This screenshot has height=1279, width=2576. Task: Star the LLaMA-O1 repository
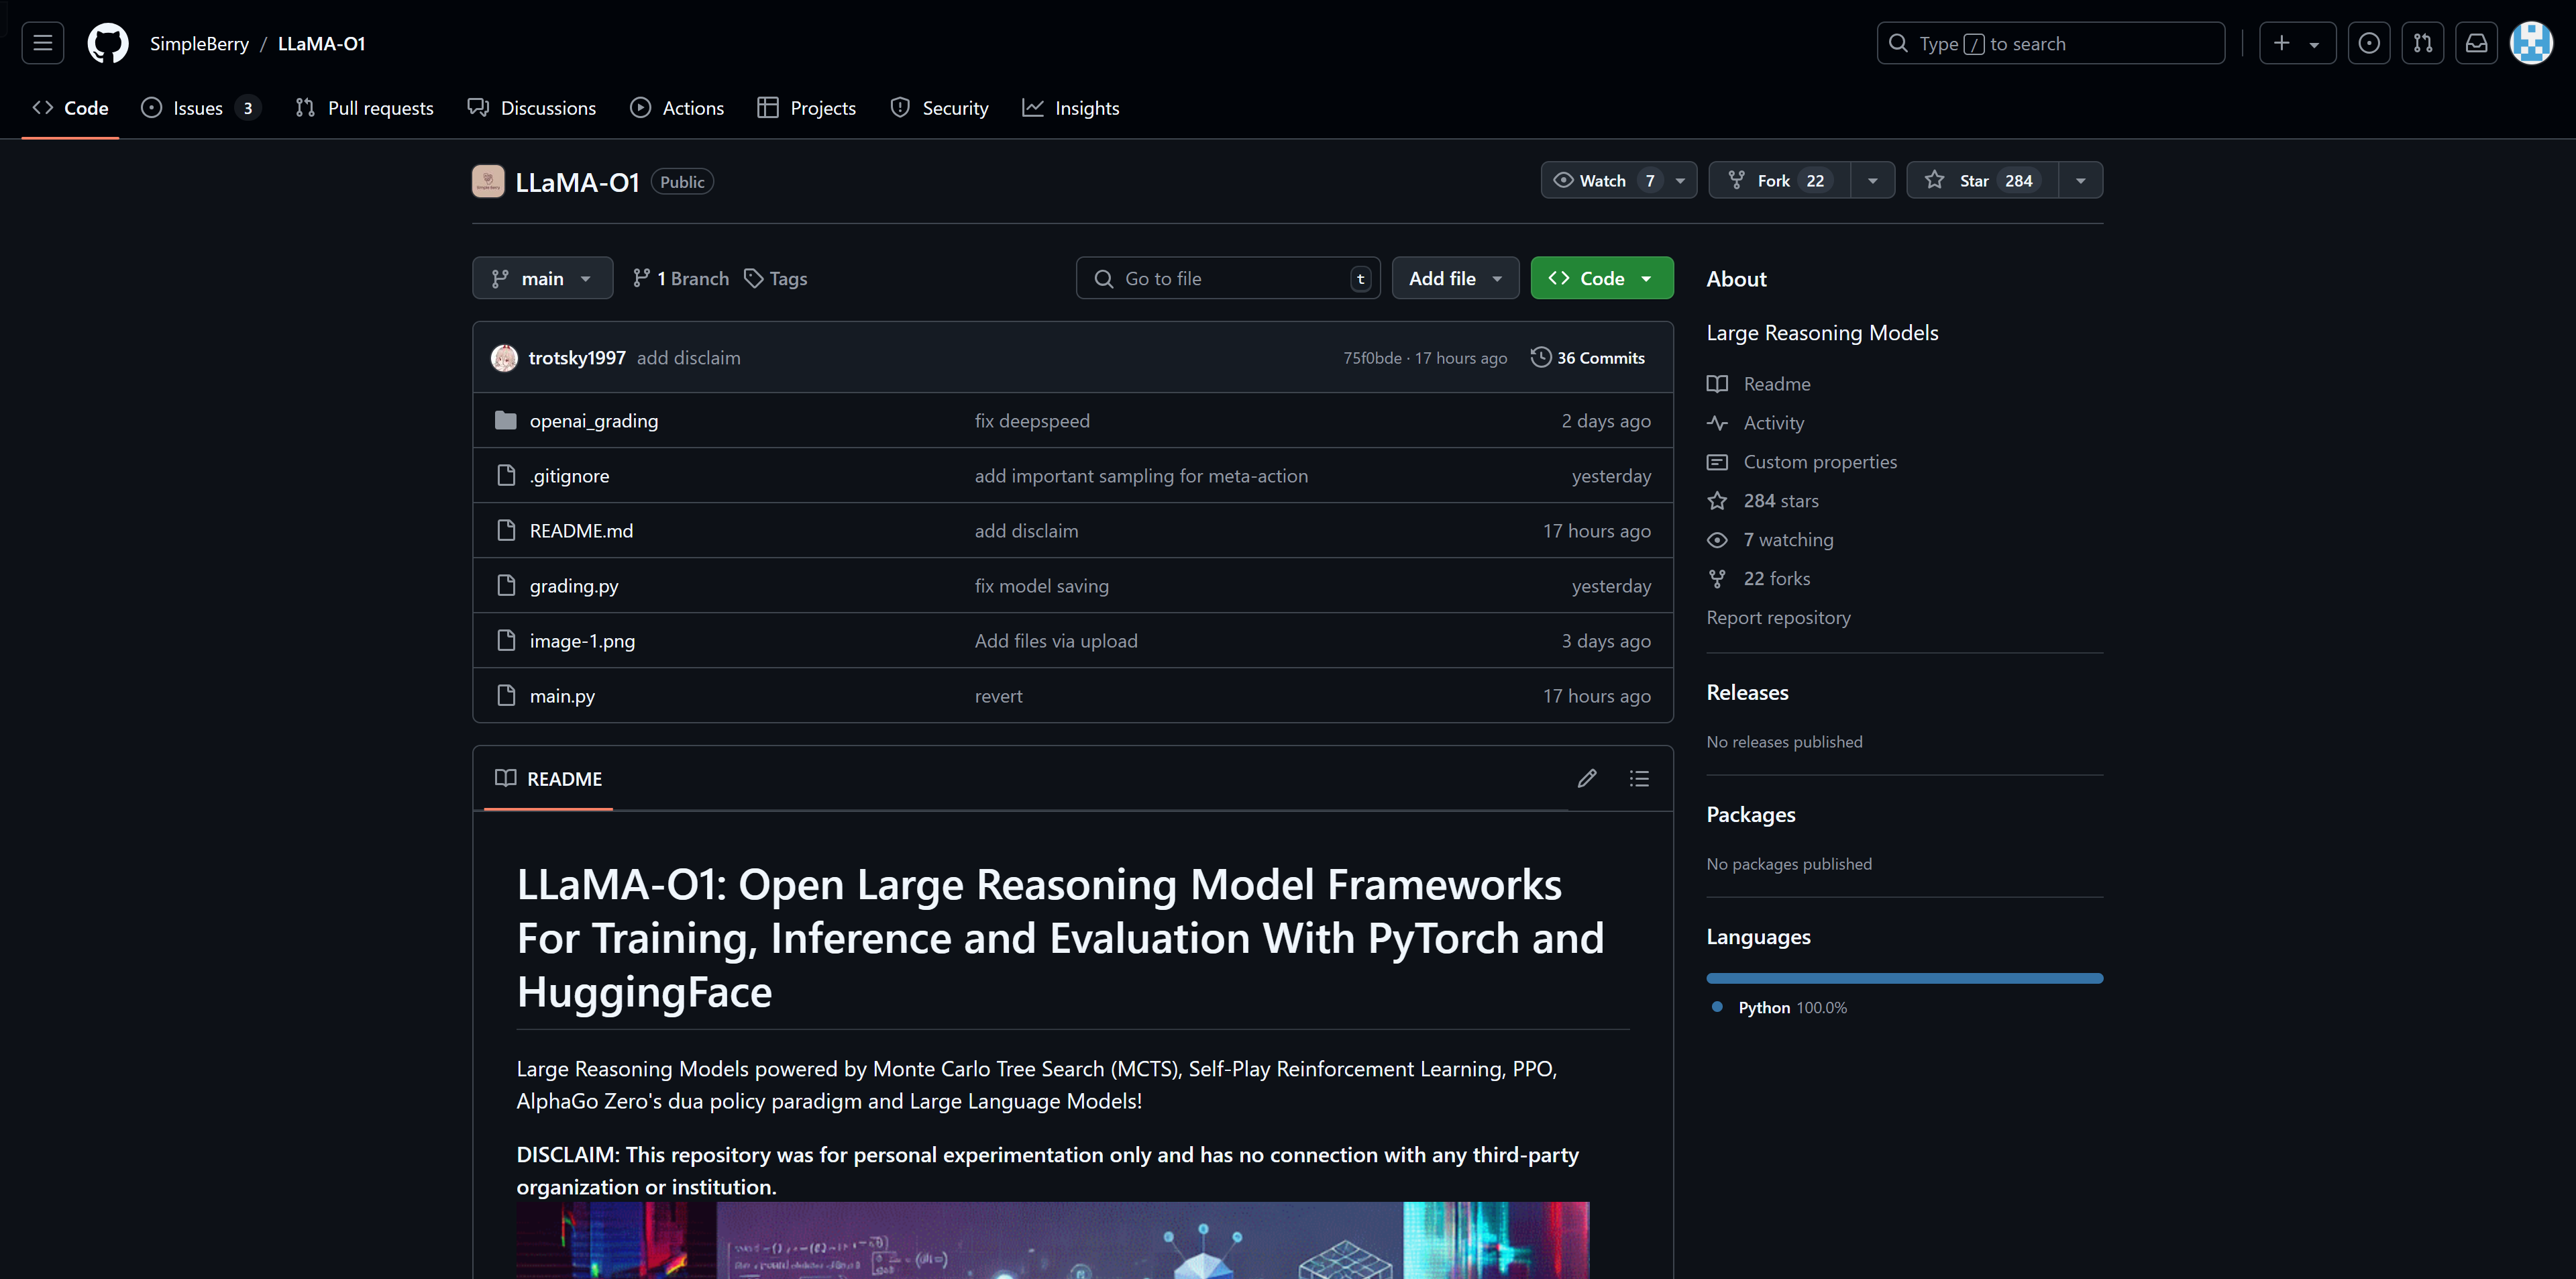[1982, 180]
